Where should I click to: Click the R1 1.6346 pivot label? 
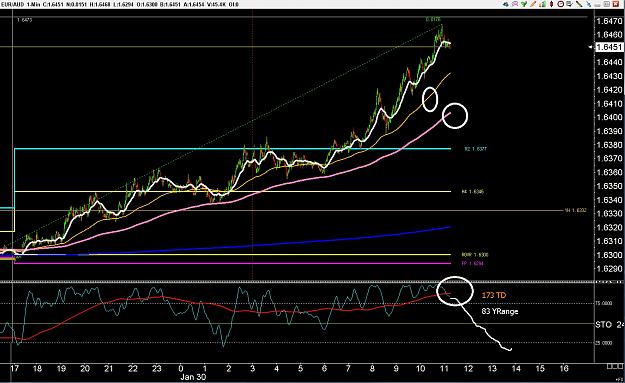tap(472, 192)
